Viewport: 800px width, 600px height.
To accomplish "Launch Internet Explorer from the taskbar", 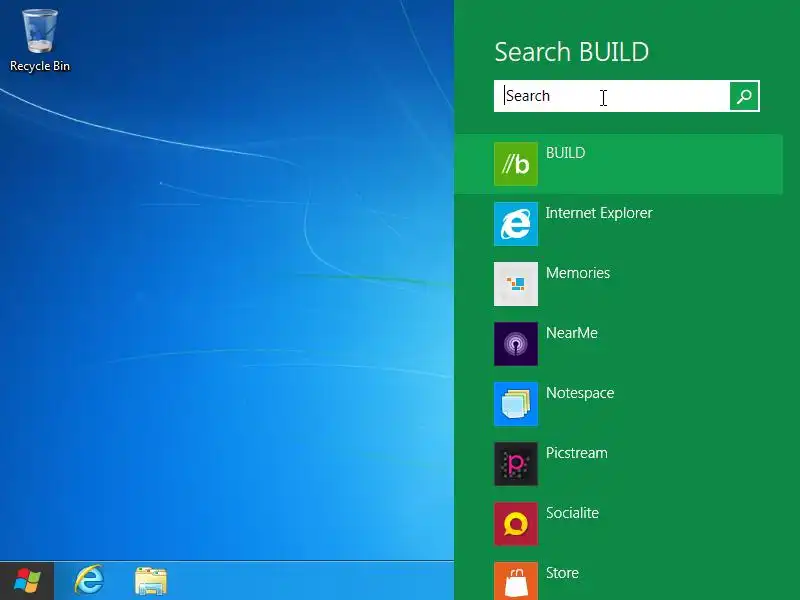I will [x=89, y=580].
